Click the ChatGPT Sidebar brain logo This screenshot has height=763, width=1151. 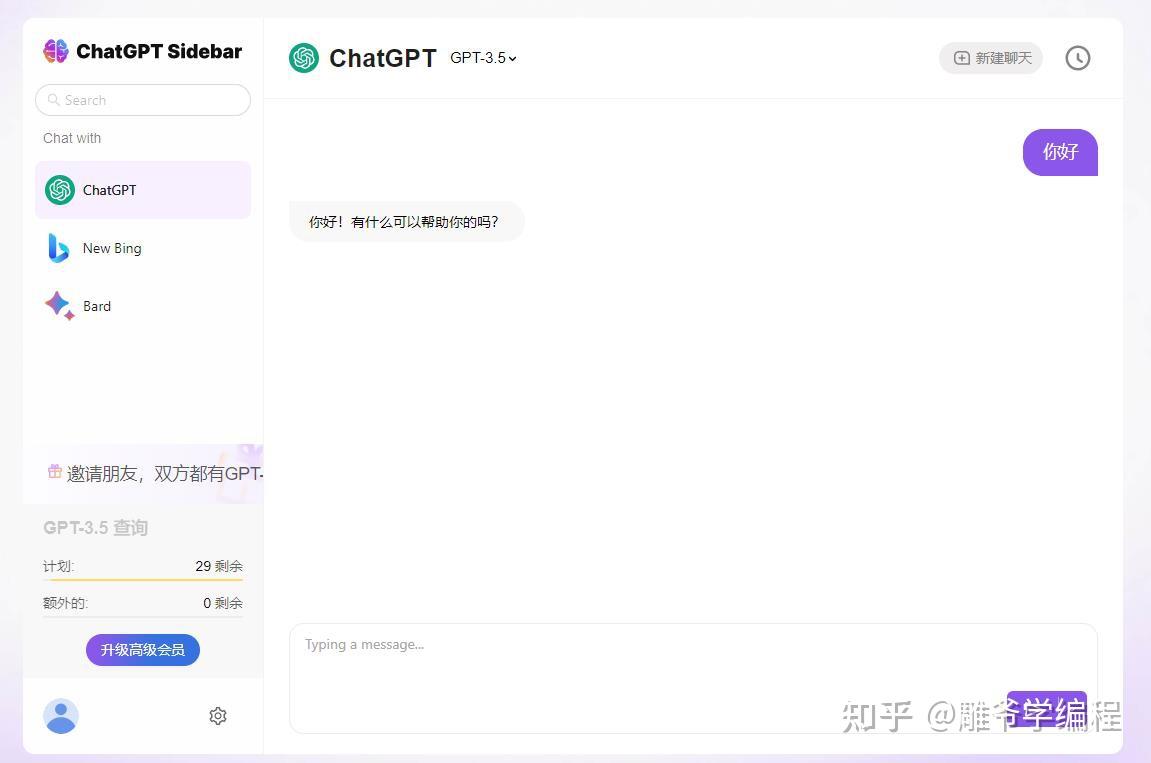click(56, 51)
